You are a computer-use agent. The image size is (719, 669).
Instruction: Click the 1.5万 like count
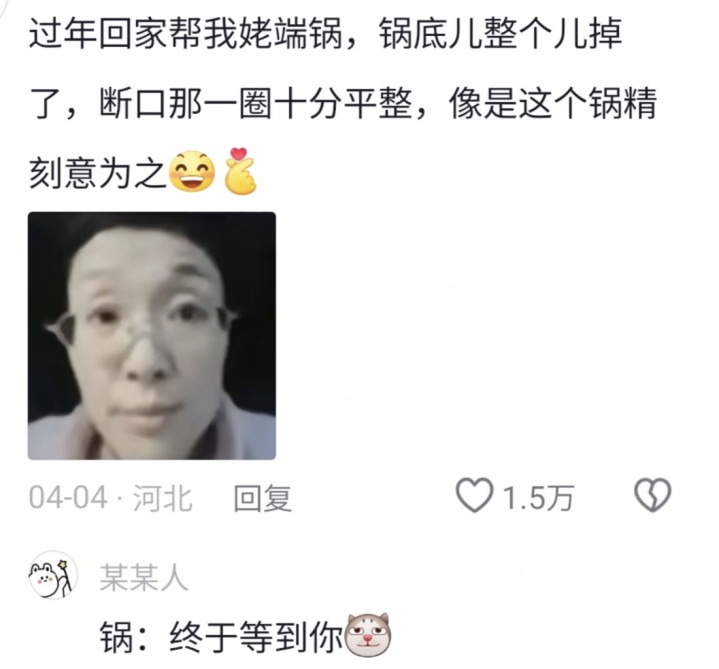tap(538, 498)
